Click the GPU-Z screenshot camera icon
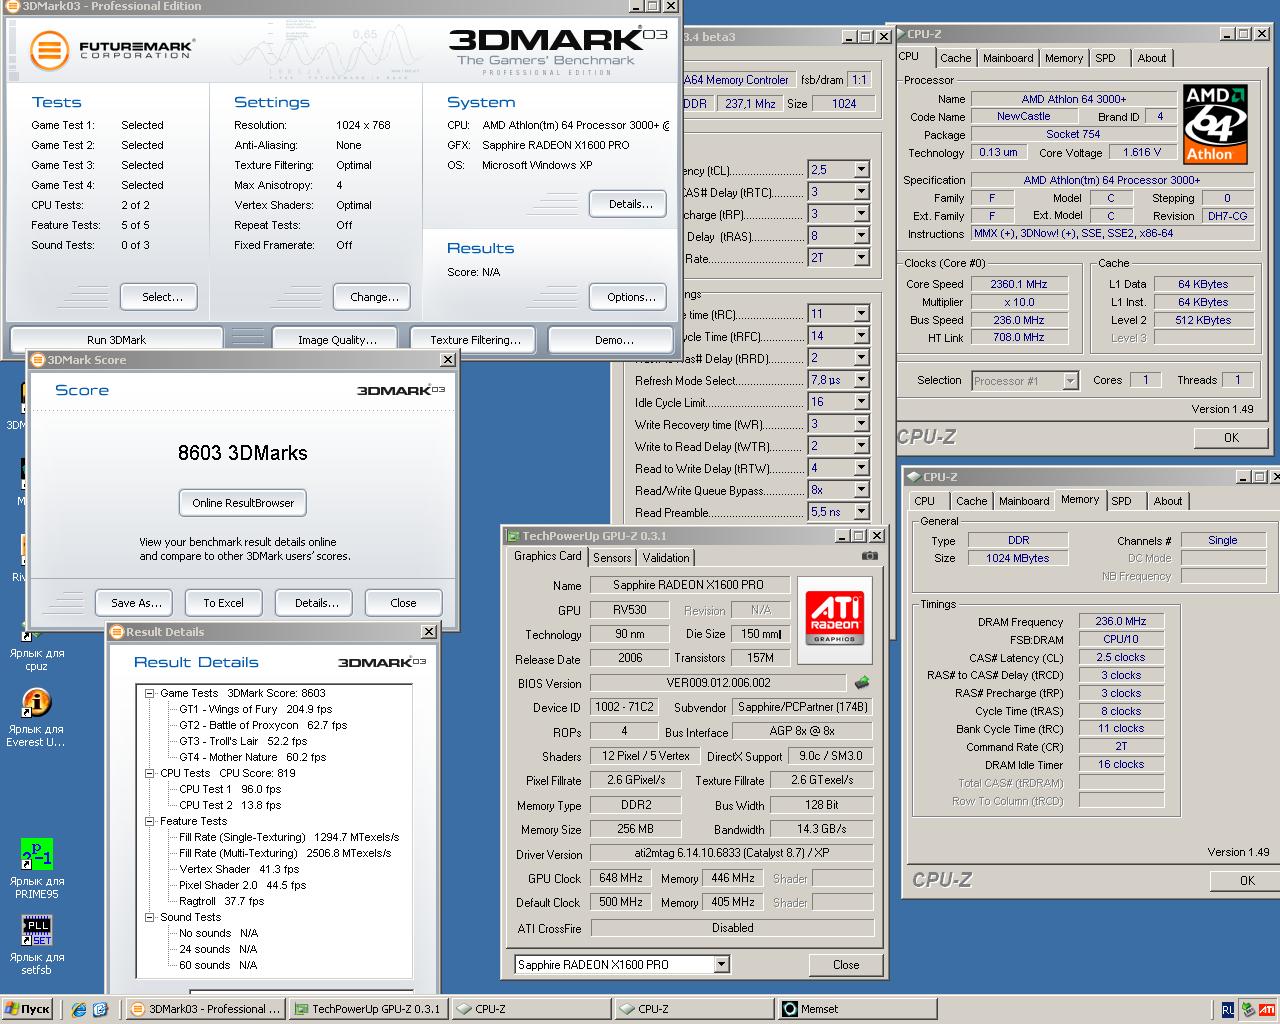 coord(870,556)
